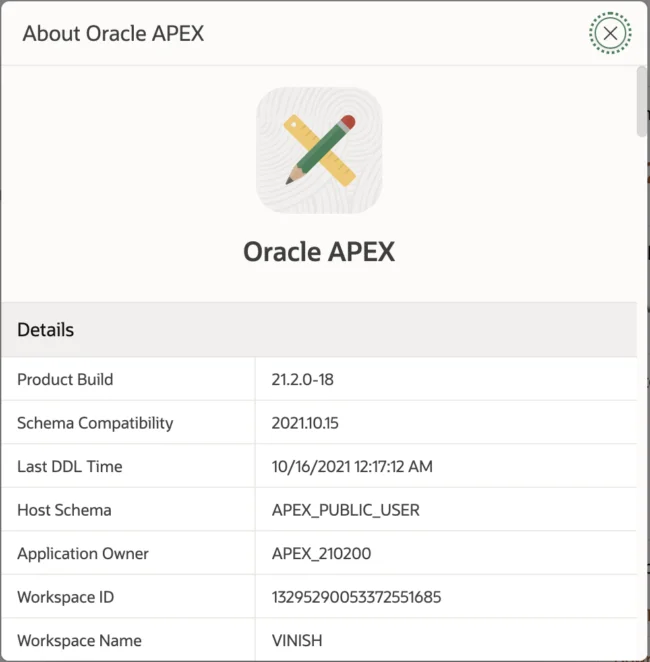Select the value 'APEX_210200'
Image resolution: width=650 pixels, height=662 pixels.
pyautogui.click(x=321, y=553)
